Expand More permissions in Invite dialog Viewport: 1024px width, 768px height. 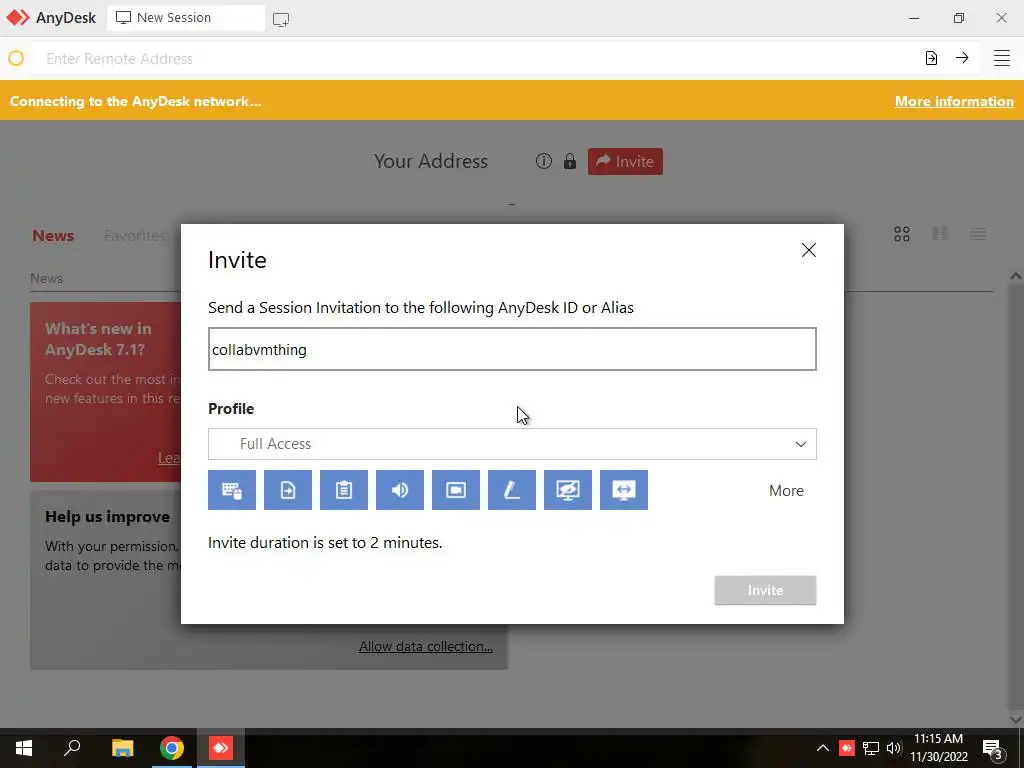click(x=786, y=490)
